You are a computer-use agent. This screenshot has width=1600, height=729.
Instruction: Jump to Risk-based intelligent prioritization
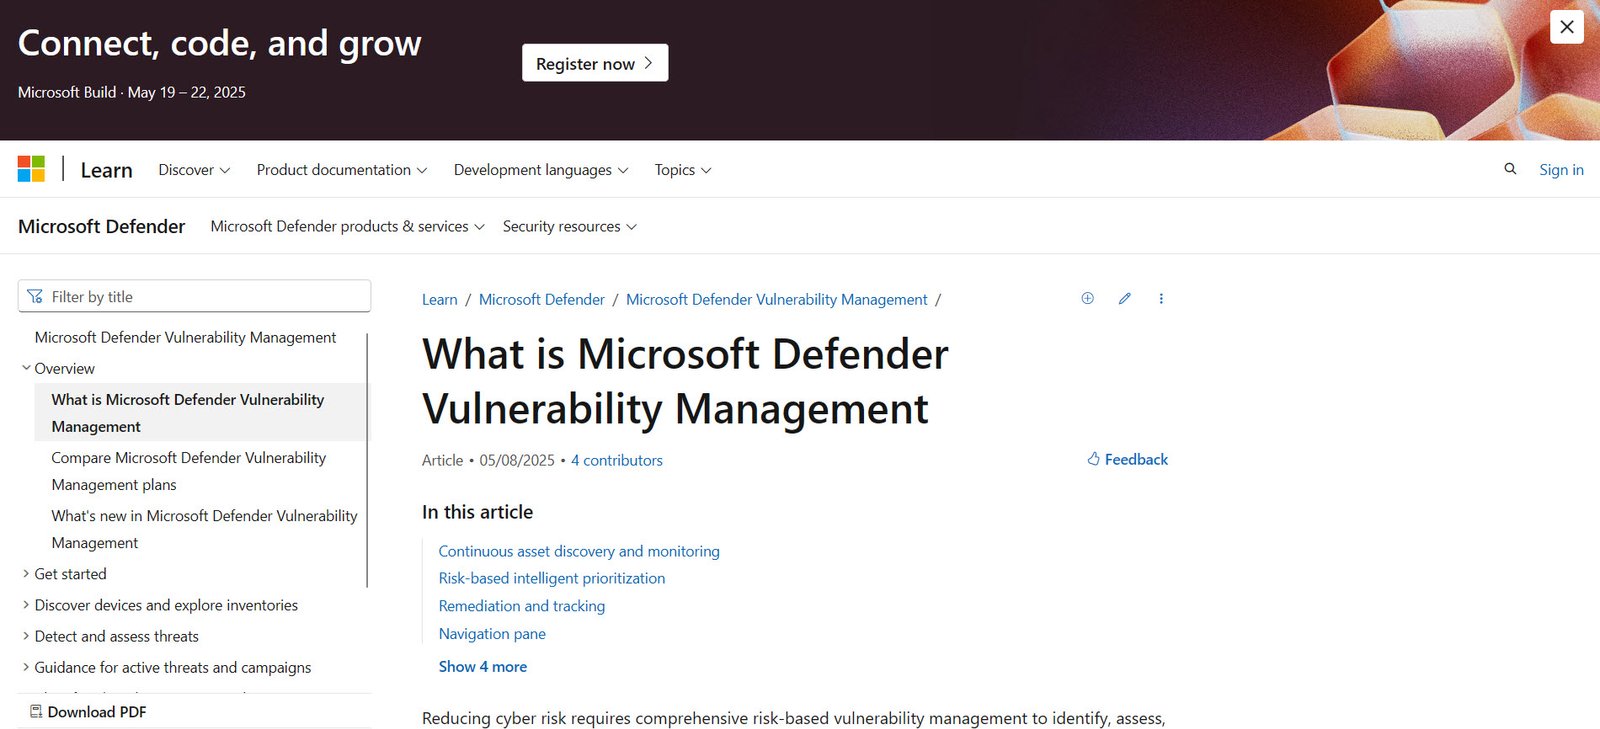coord(552,578)
